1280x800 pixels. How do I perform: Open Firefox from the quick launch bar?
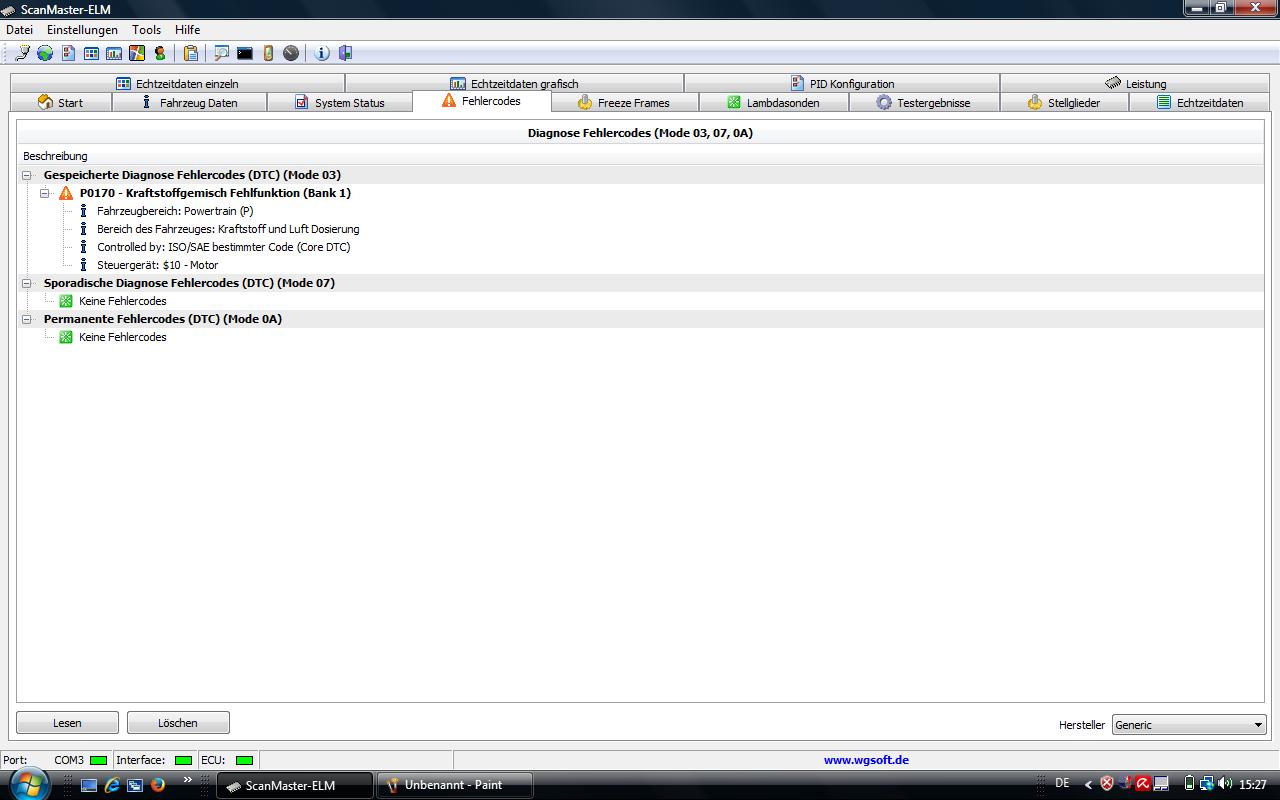tap(157, 785)
